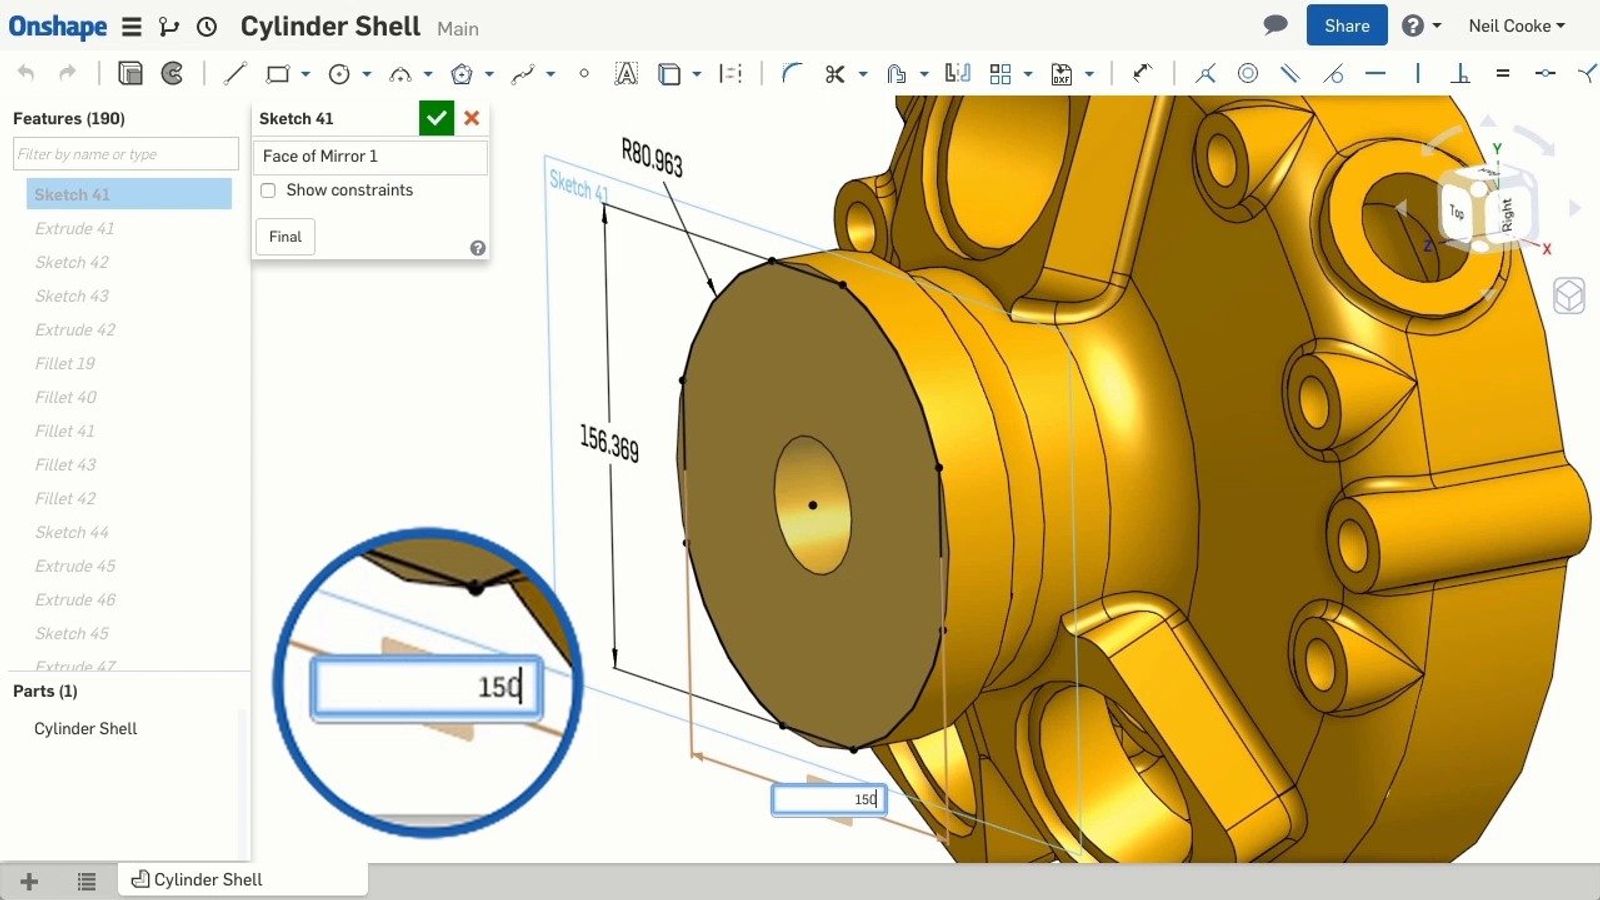The width and height of the screenshot is (1600, 900).
Task: Expand the Trim tool dropdown arrow
Action: coord(863,74)
